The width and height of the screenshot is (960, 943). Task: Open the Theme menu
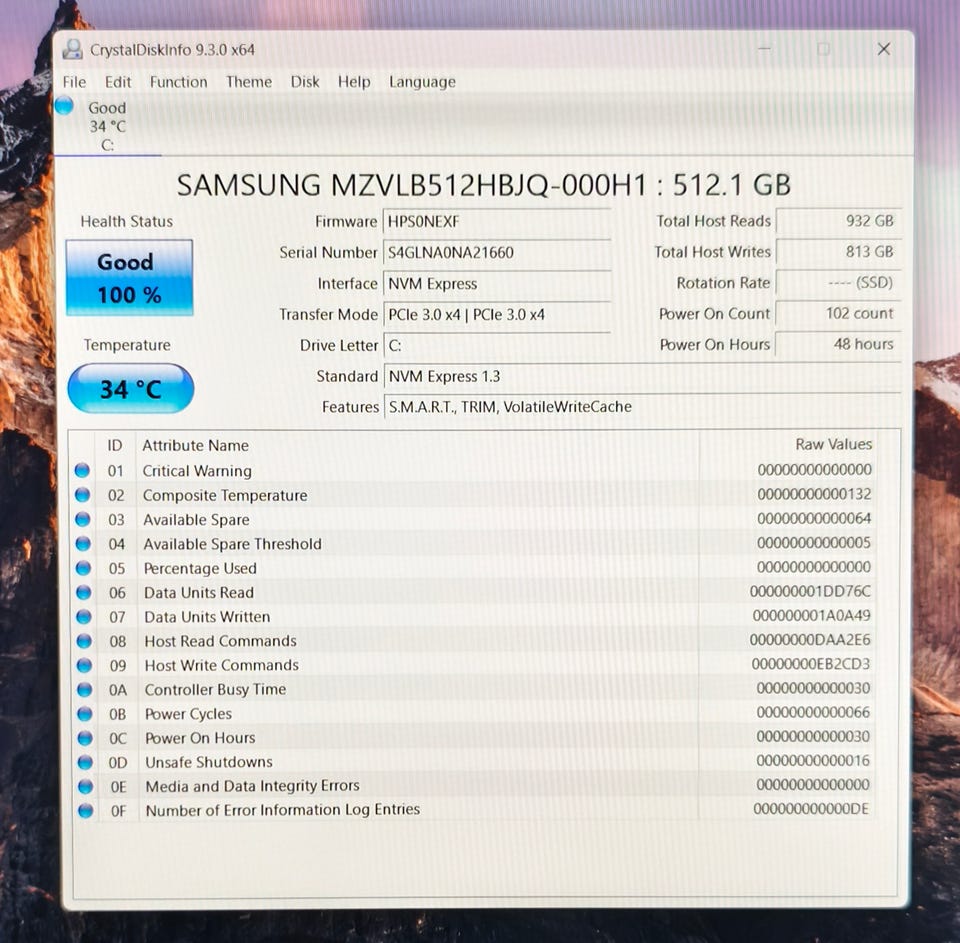(x=249, y=82)
